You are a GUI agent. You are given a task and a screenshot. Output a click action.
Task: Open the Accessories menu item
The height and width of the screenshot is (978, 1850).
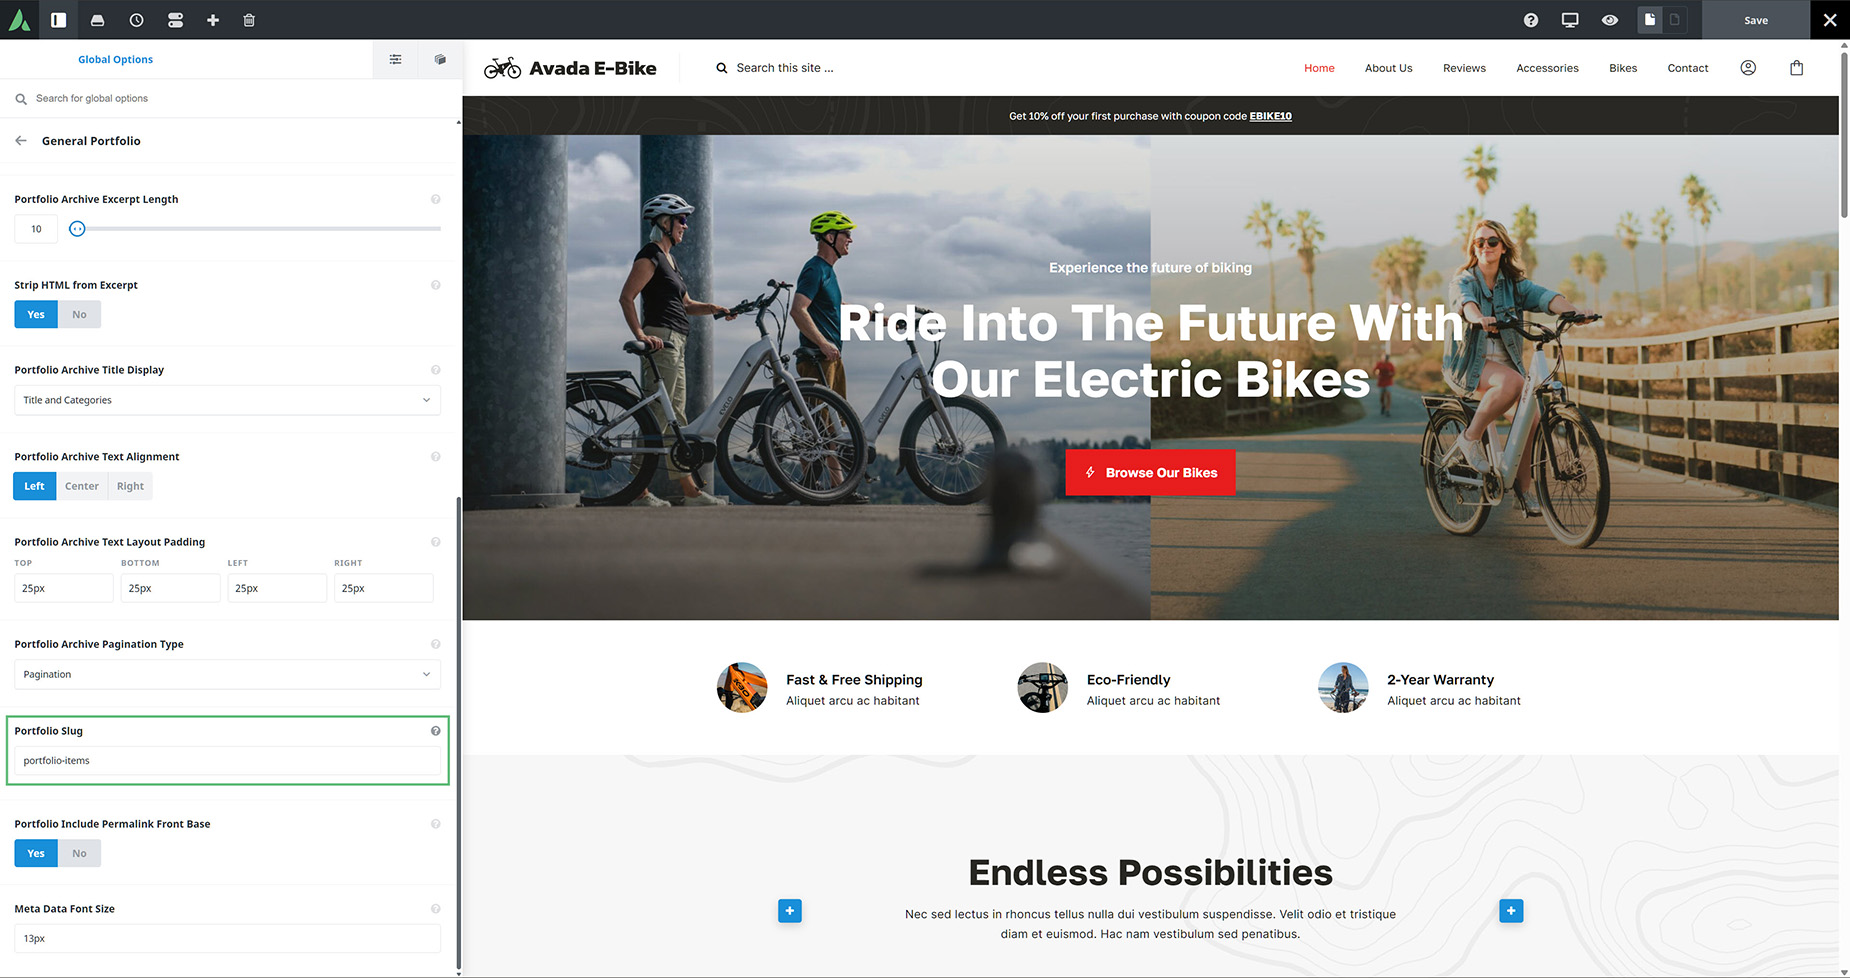[1547, 68]
